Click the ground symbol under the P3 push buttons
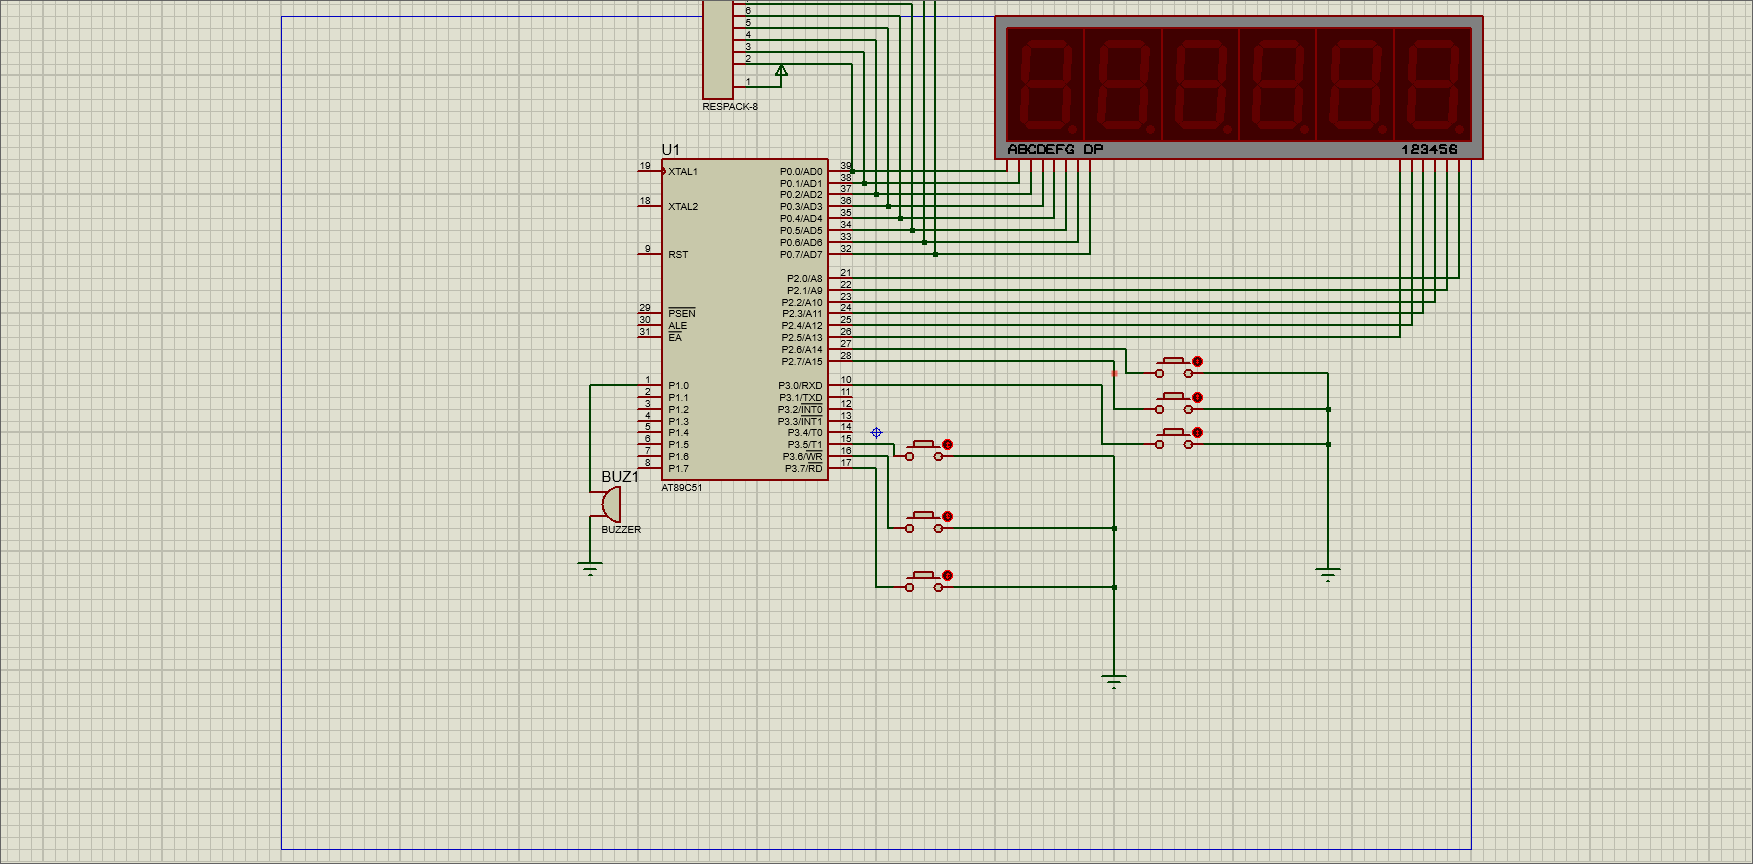Viewport: 1753px width, 864px height. click(1114, 683)
